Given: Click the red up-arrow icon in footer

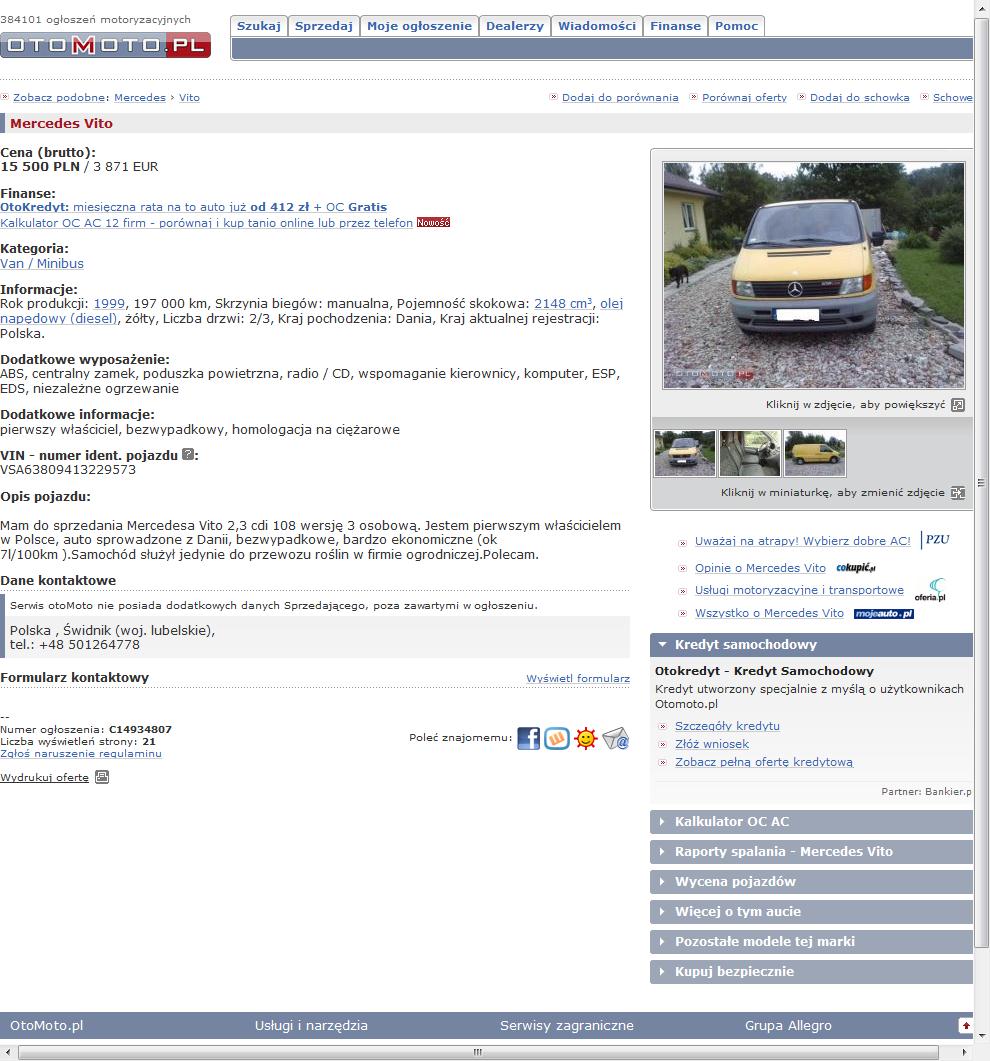Looking at the screenshot, I should 966,1025.
